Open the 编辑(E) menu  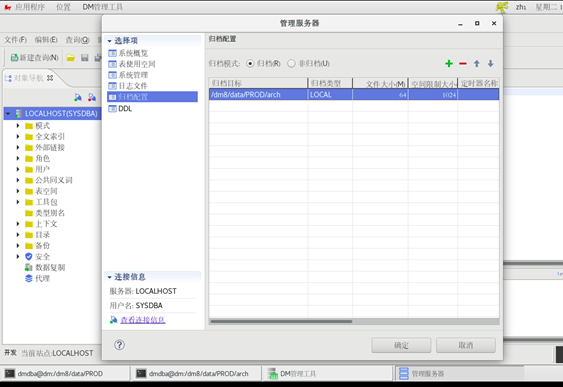46,39
